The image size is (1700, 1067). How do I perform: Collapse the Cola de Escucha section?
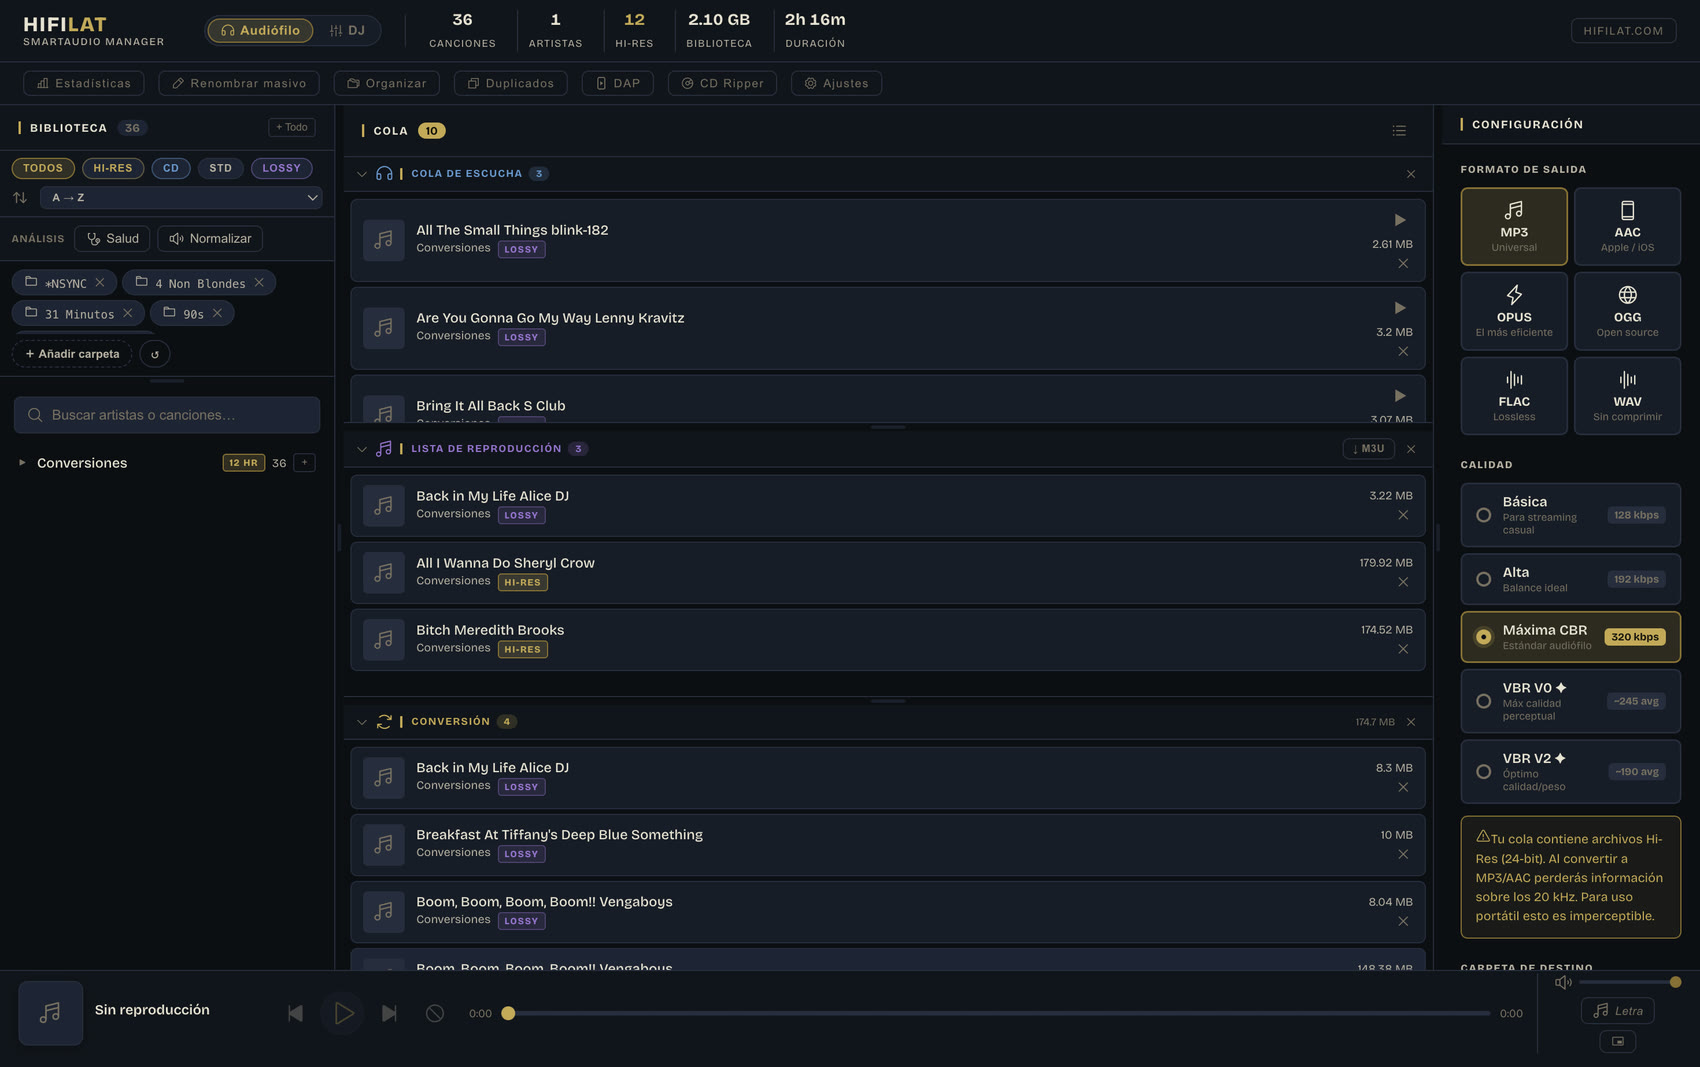coord(362,174)
